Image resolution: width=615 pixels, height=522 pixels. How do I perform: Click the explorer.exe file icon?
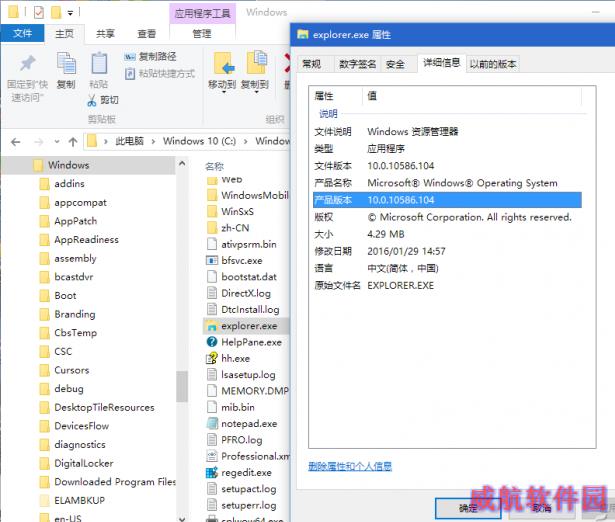pos(212,326)
